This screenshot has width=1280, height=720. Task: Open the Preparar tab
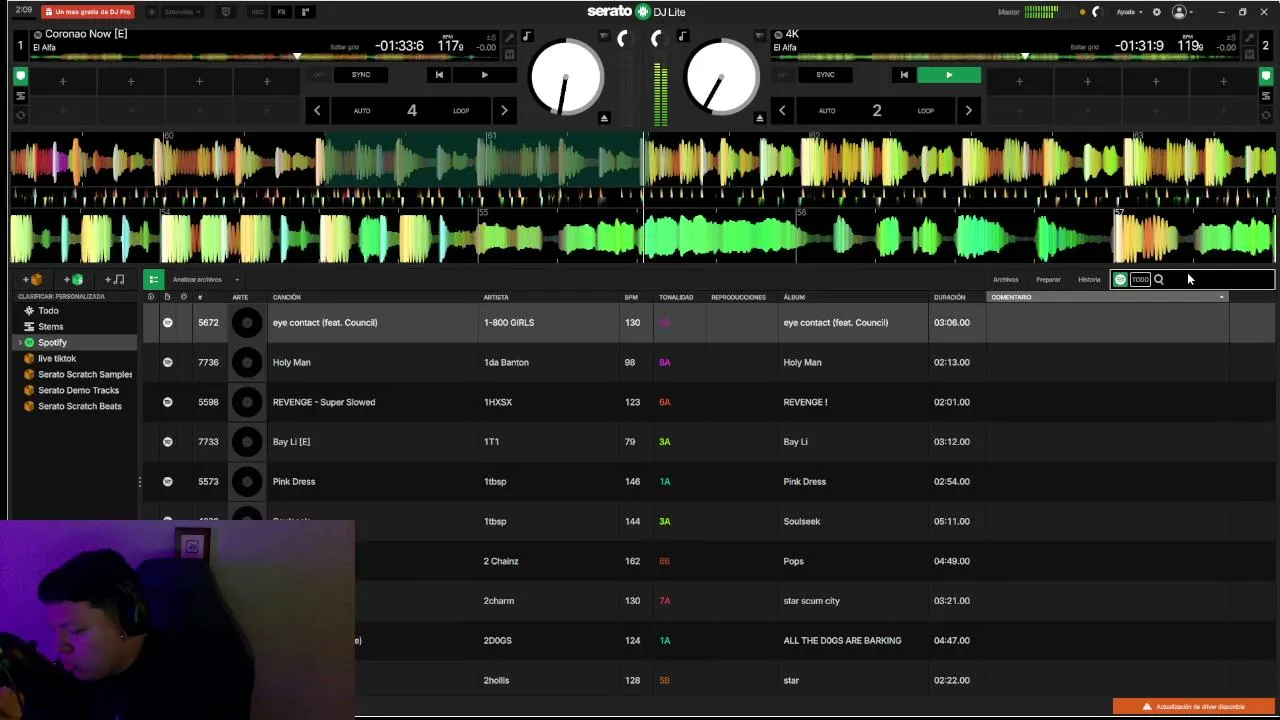point(1048,280)
